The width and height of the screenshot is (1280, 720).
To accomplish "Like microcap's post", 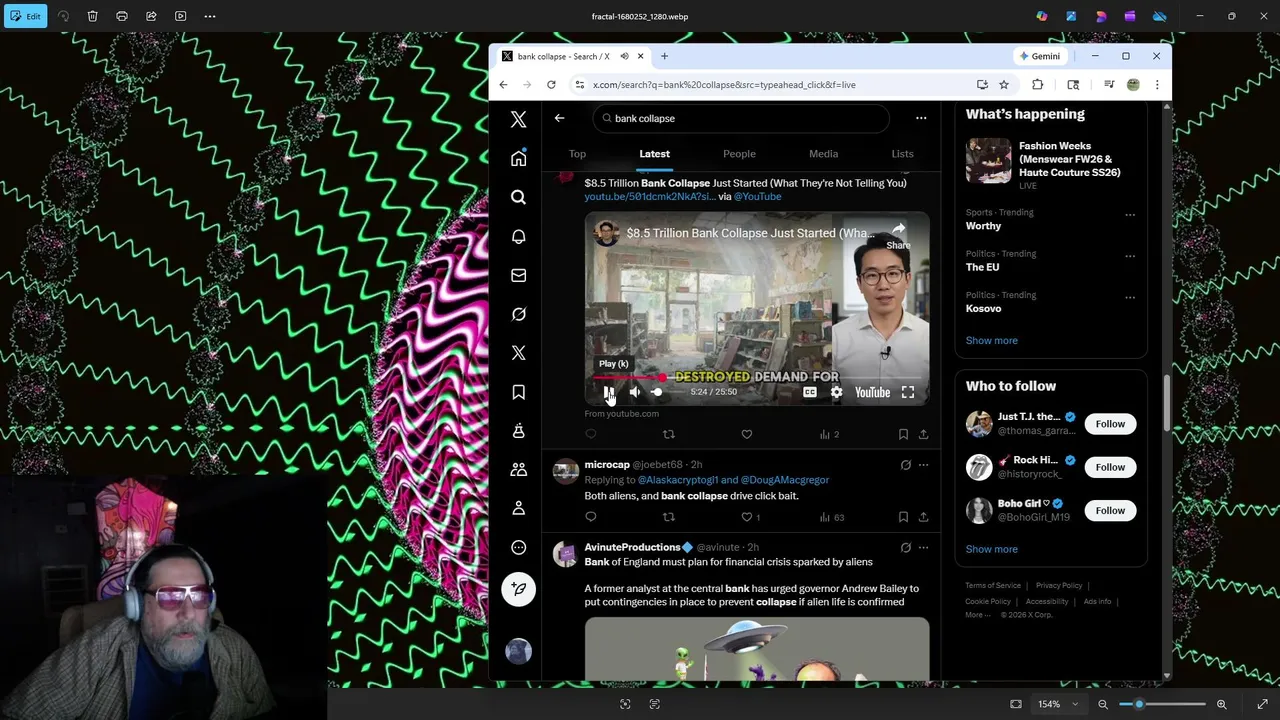I will pos(746,517).
